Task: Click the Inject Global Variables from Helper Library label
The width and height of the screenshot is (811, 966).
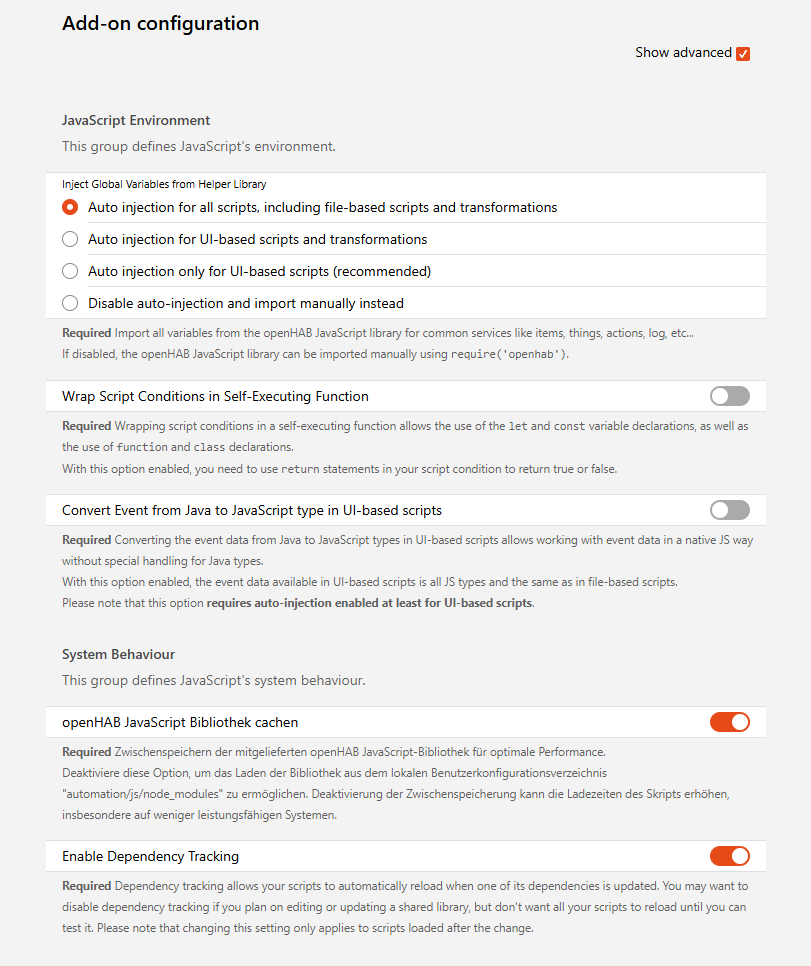Action: (164, 184)
